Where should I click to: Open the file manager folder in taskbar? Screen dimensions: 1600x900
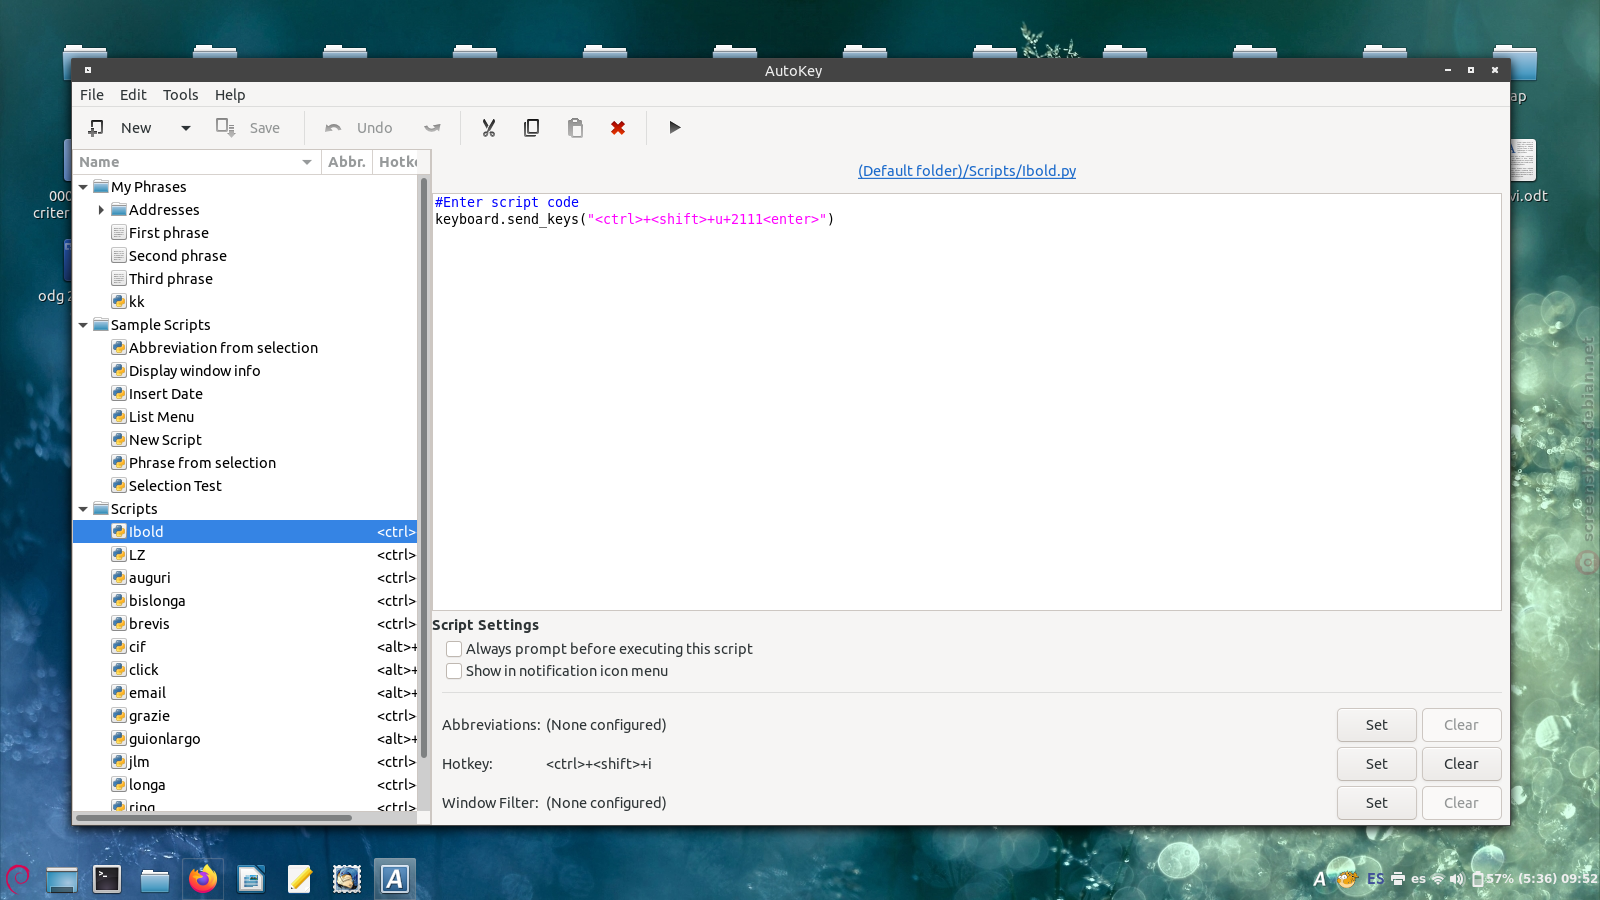click(x=155, y=879)
